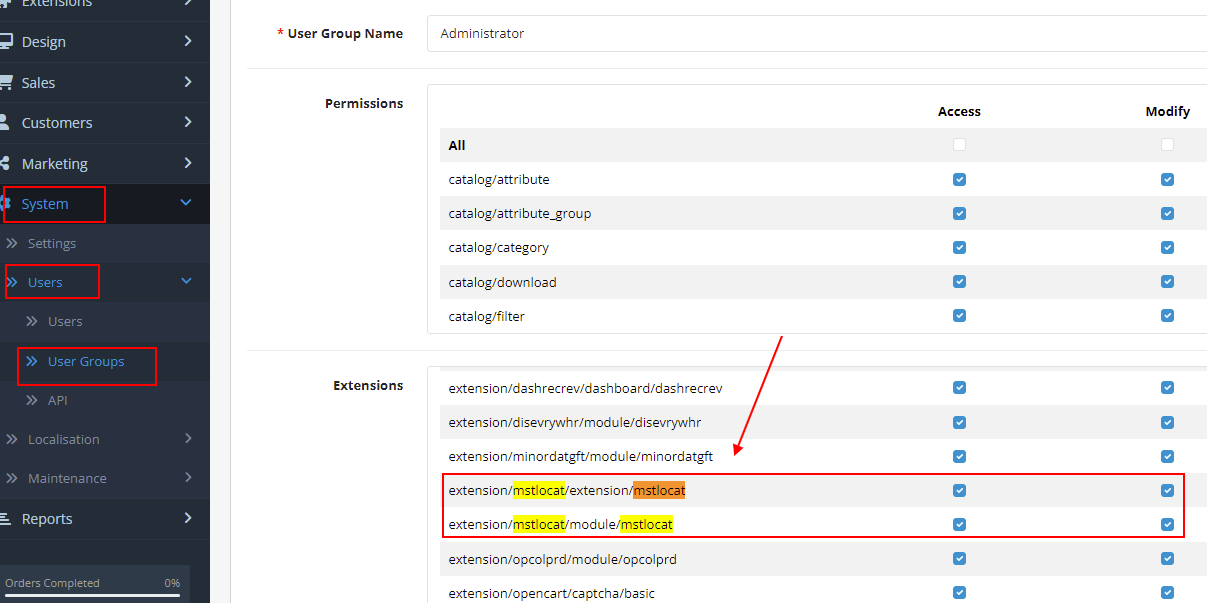
Task: Click the double-arrow icon beside Maintenance
Action: tap(12, 478)
